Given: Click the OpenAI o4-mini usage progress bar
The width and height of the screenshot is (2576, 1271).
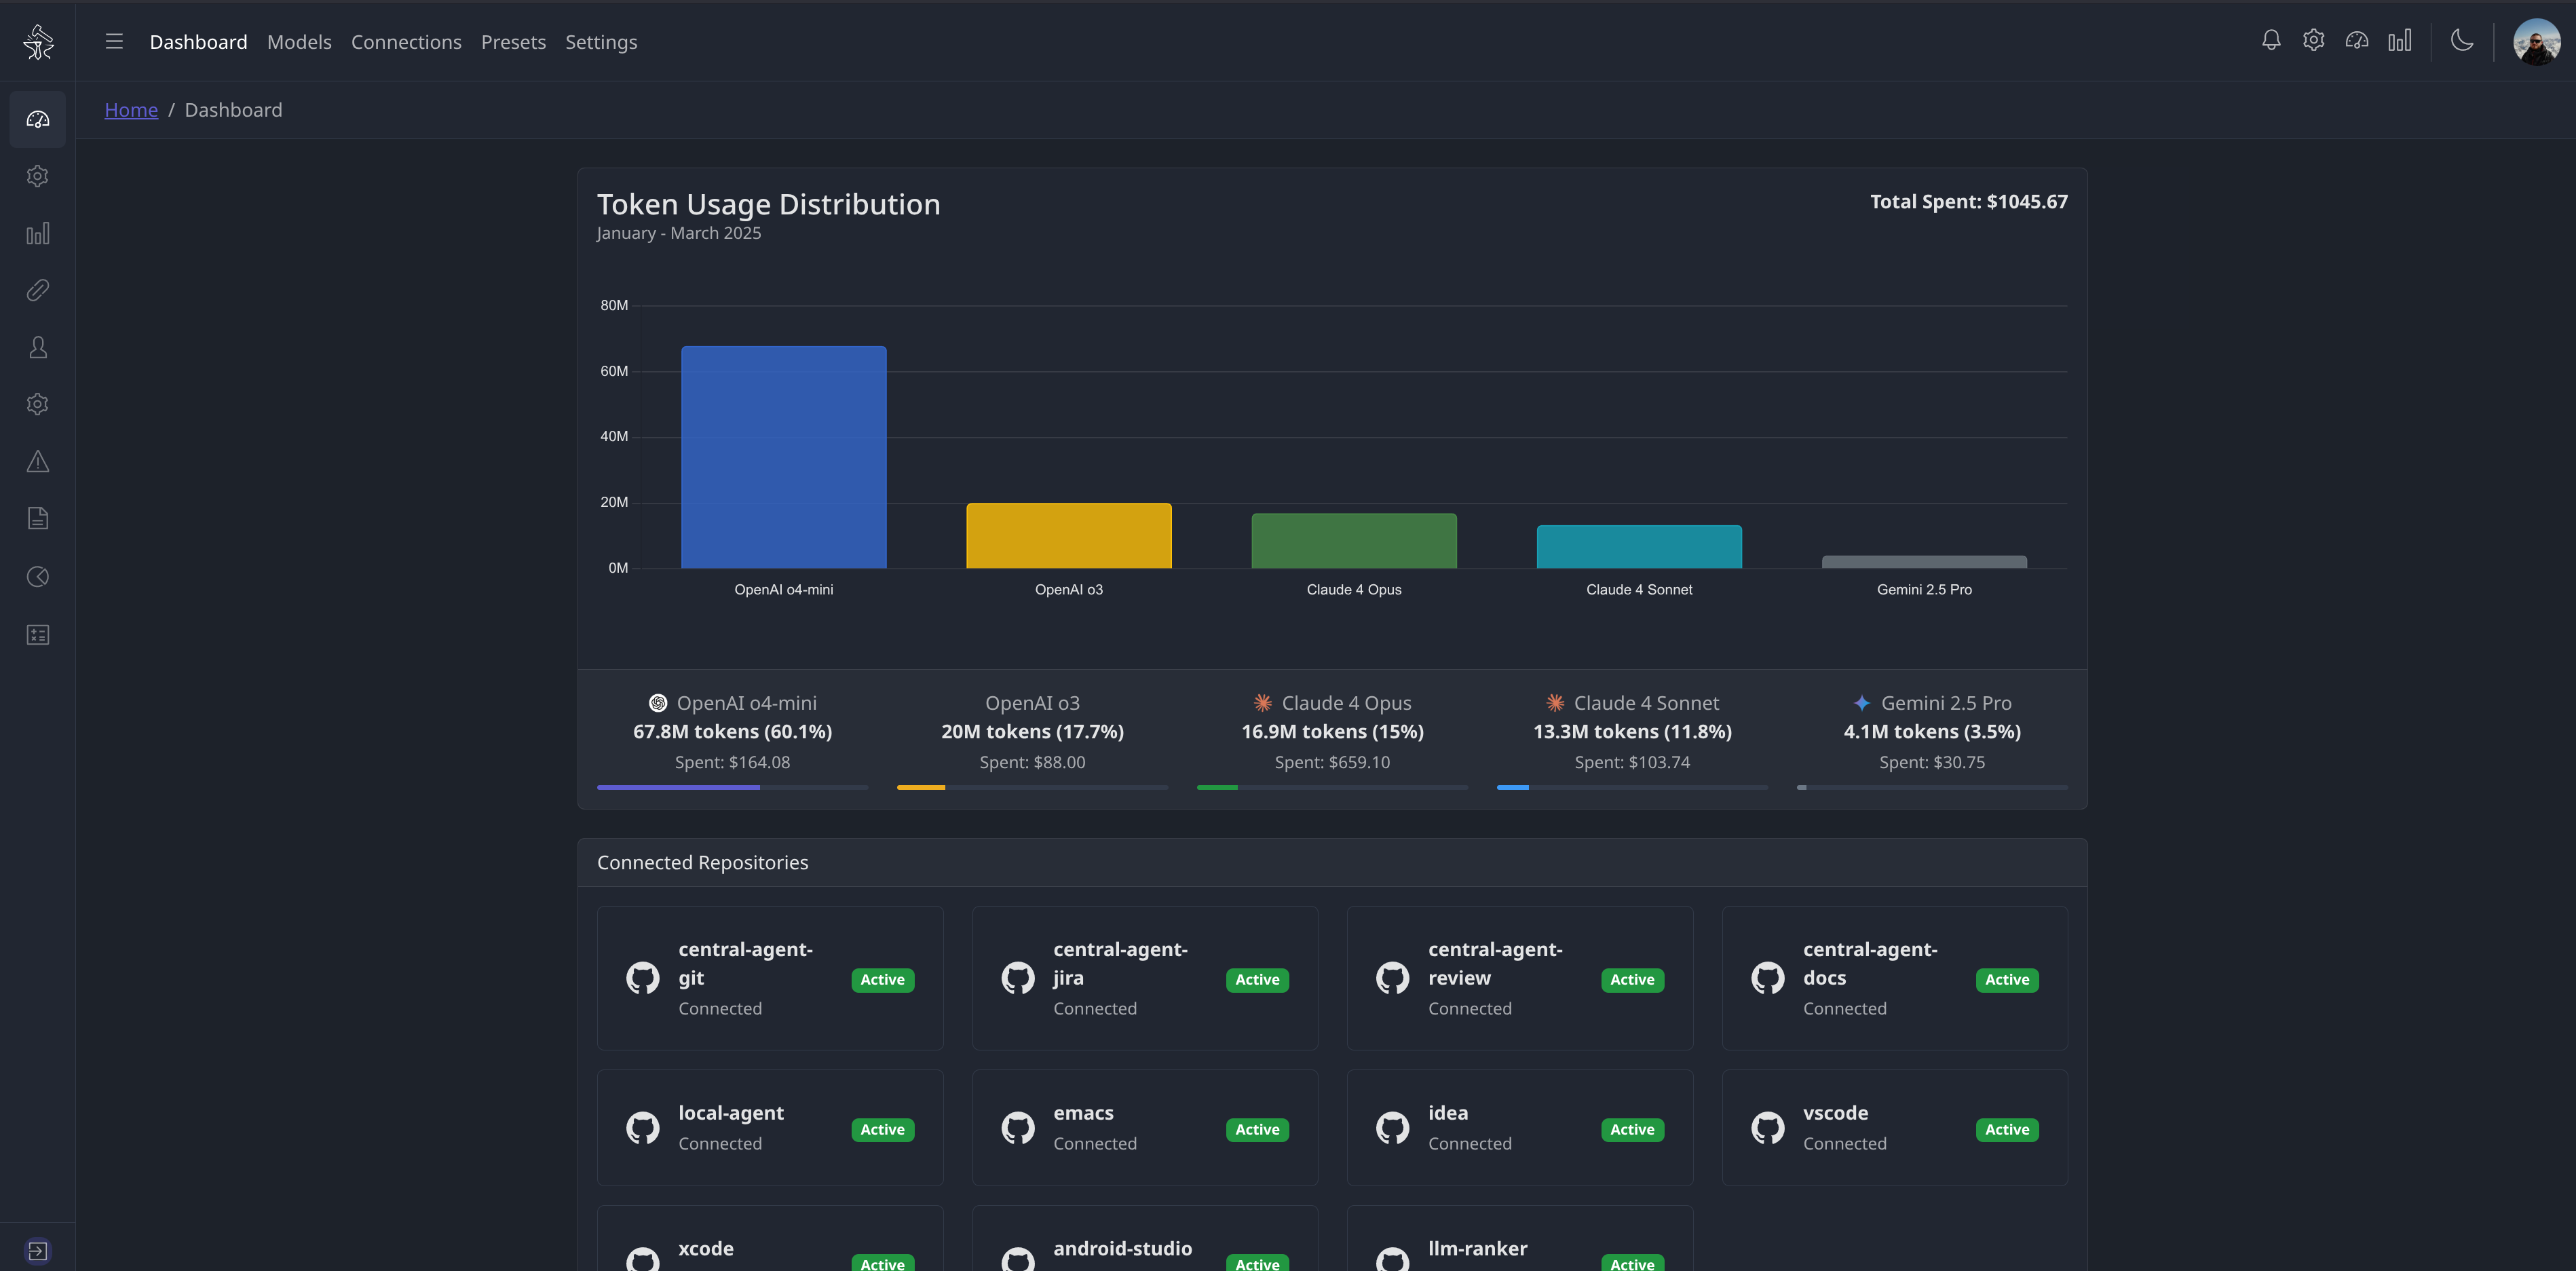Looking at the screenshot, I should pos(732,787).
